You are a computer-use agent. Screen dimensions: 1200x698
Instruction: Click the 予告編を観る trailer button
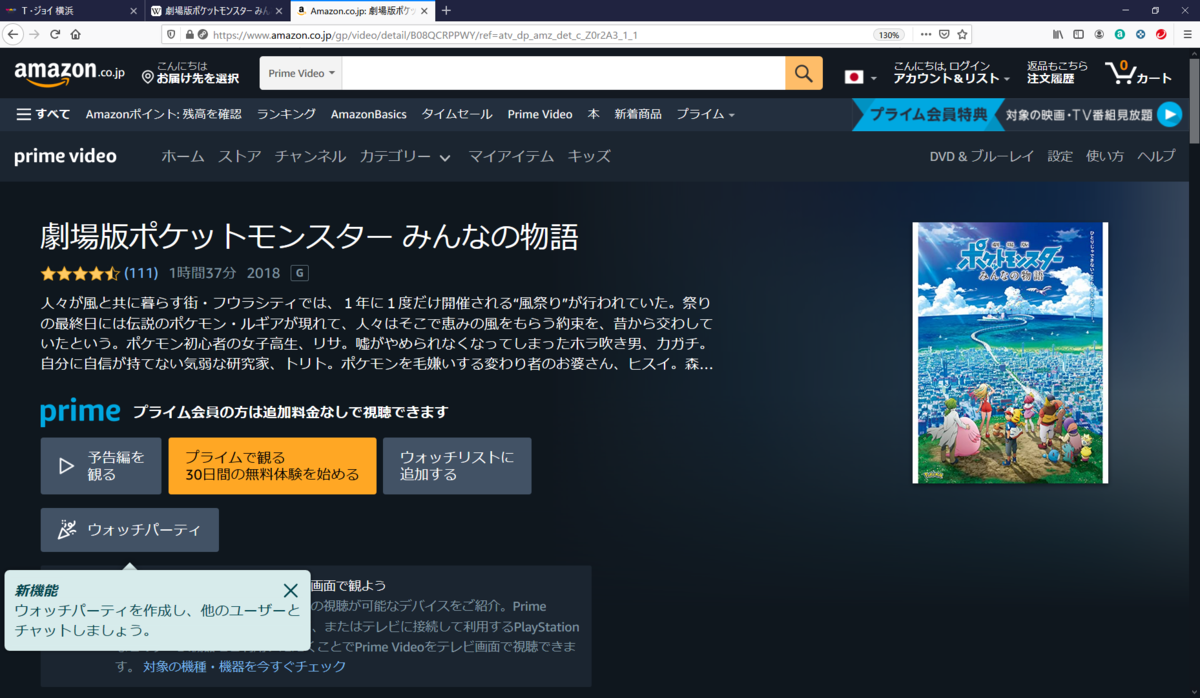pyautogui.click(x=101, y=466)
